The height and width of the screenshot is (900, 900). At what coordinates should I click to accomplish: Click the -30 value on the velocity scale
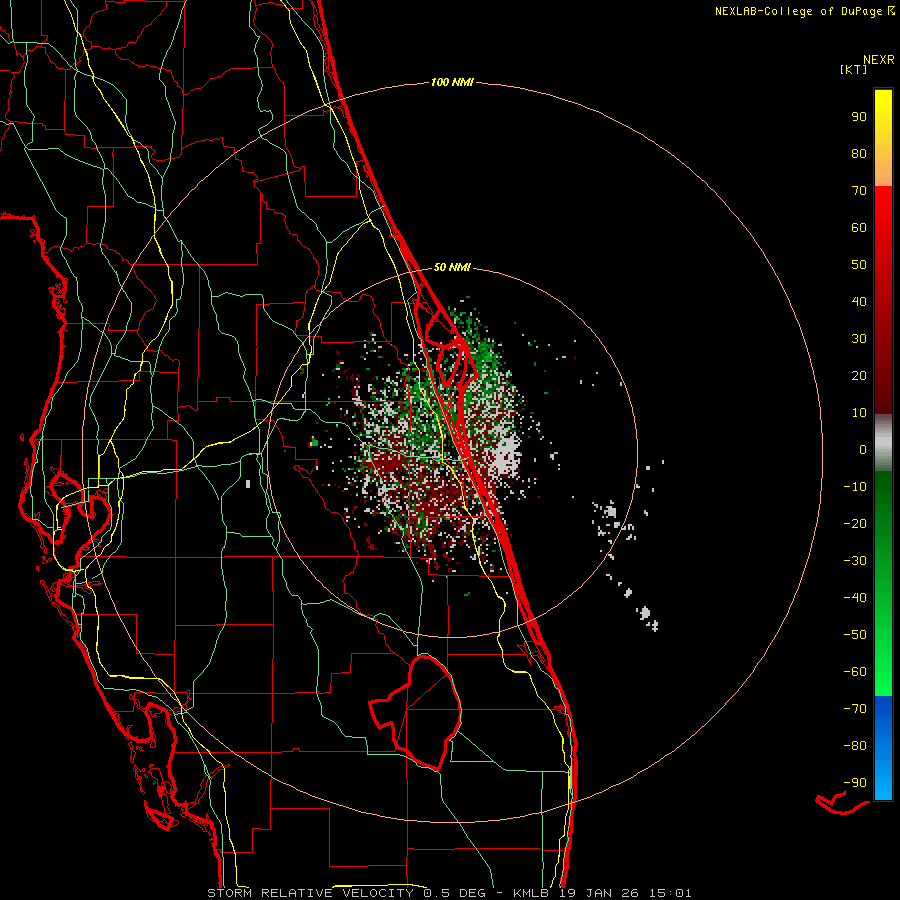(x=855, y=561)
